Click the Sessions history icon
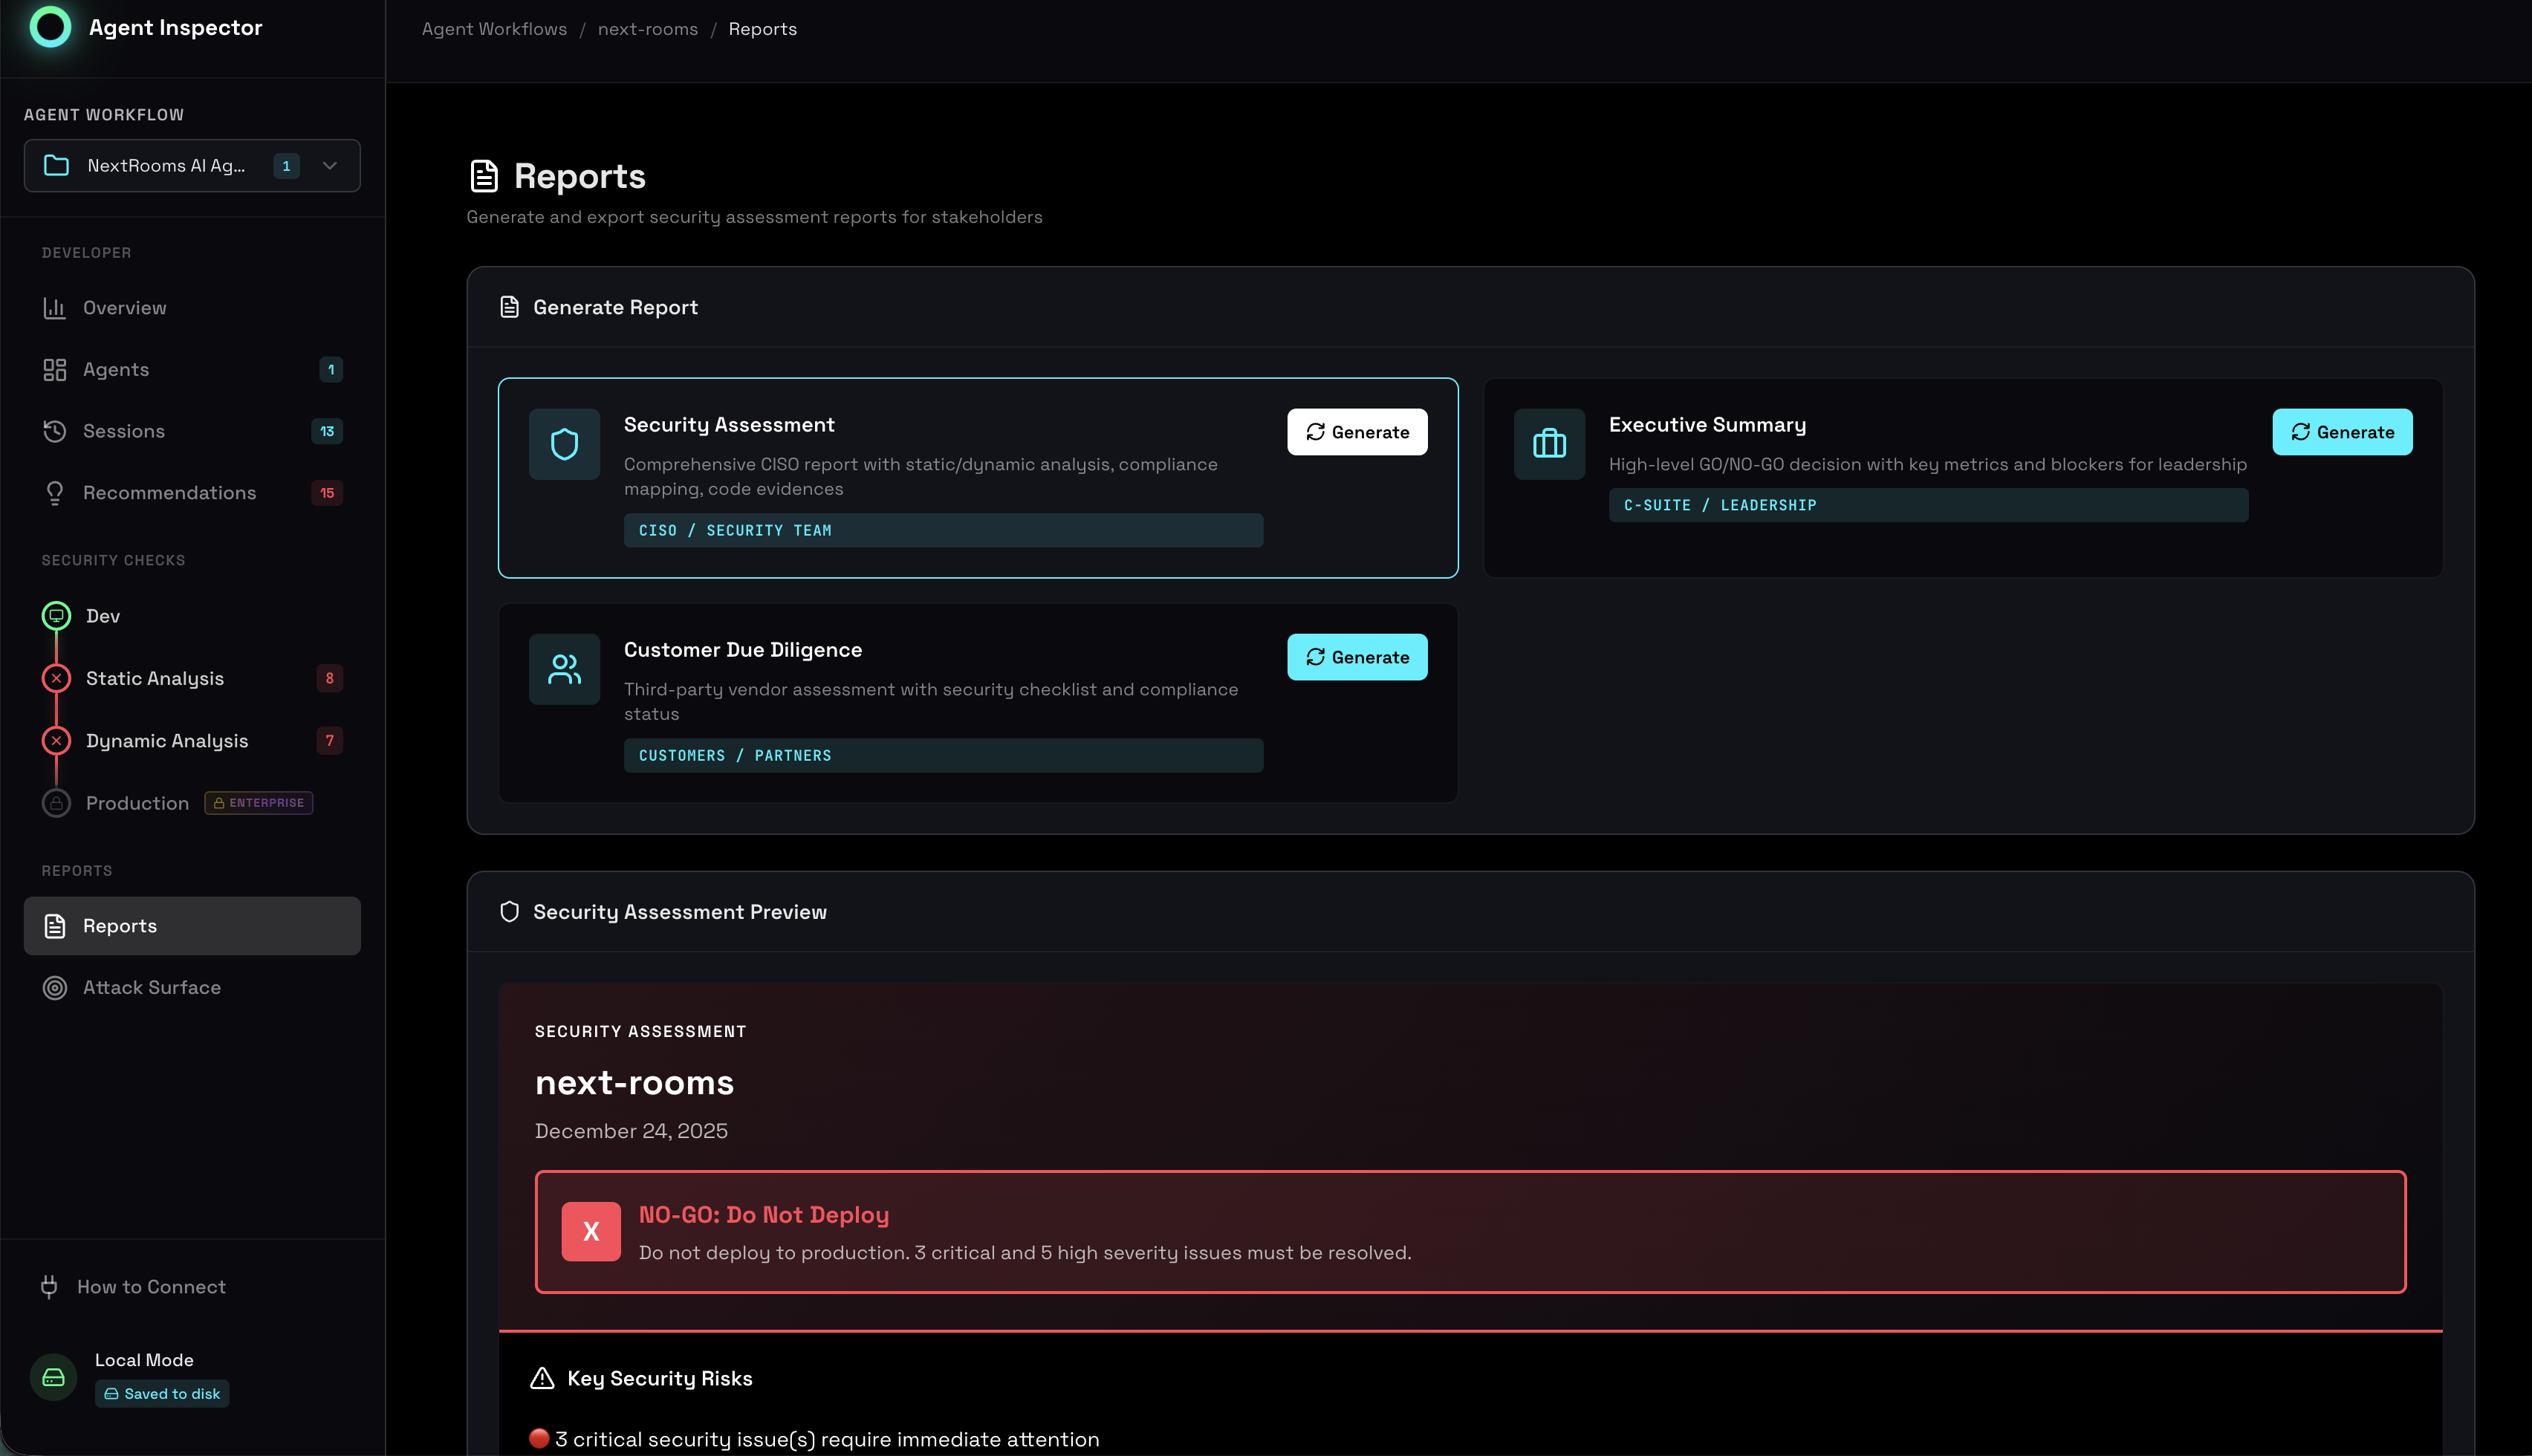Image resolution: width=2532 pixels, height=1456 pixels. coord(56,431)
